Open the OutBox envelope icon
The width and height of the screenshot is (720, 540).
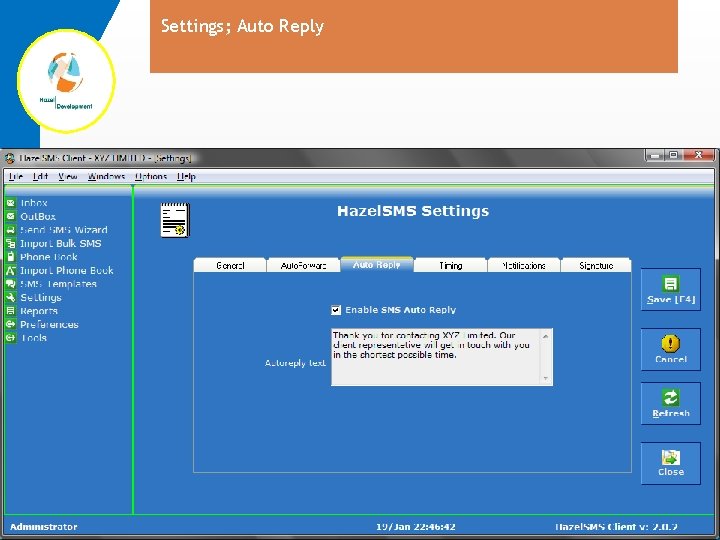point(11,216)
